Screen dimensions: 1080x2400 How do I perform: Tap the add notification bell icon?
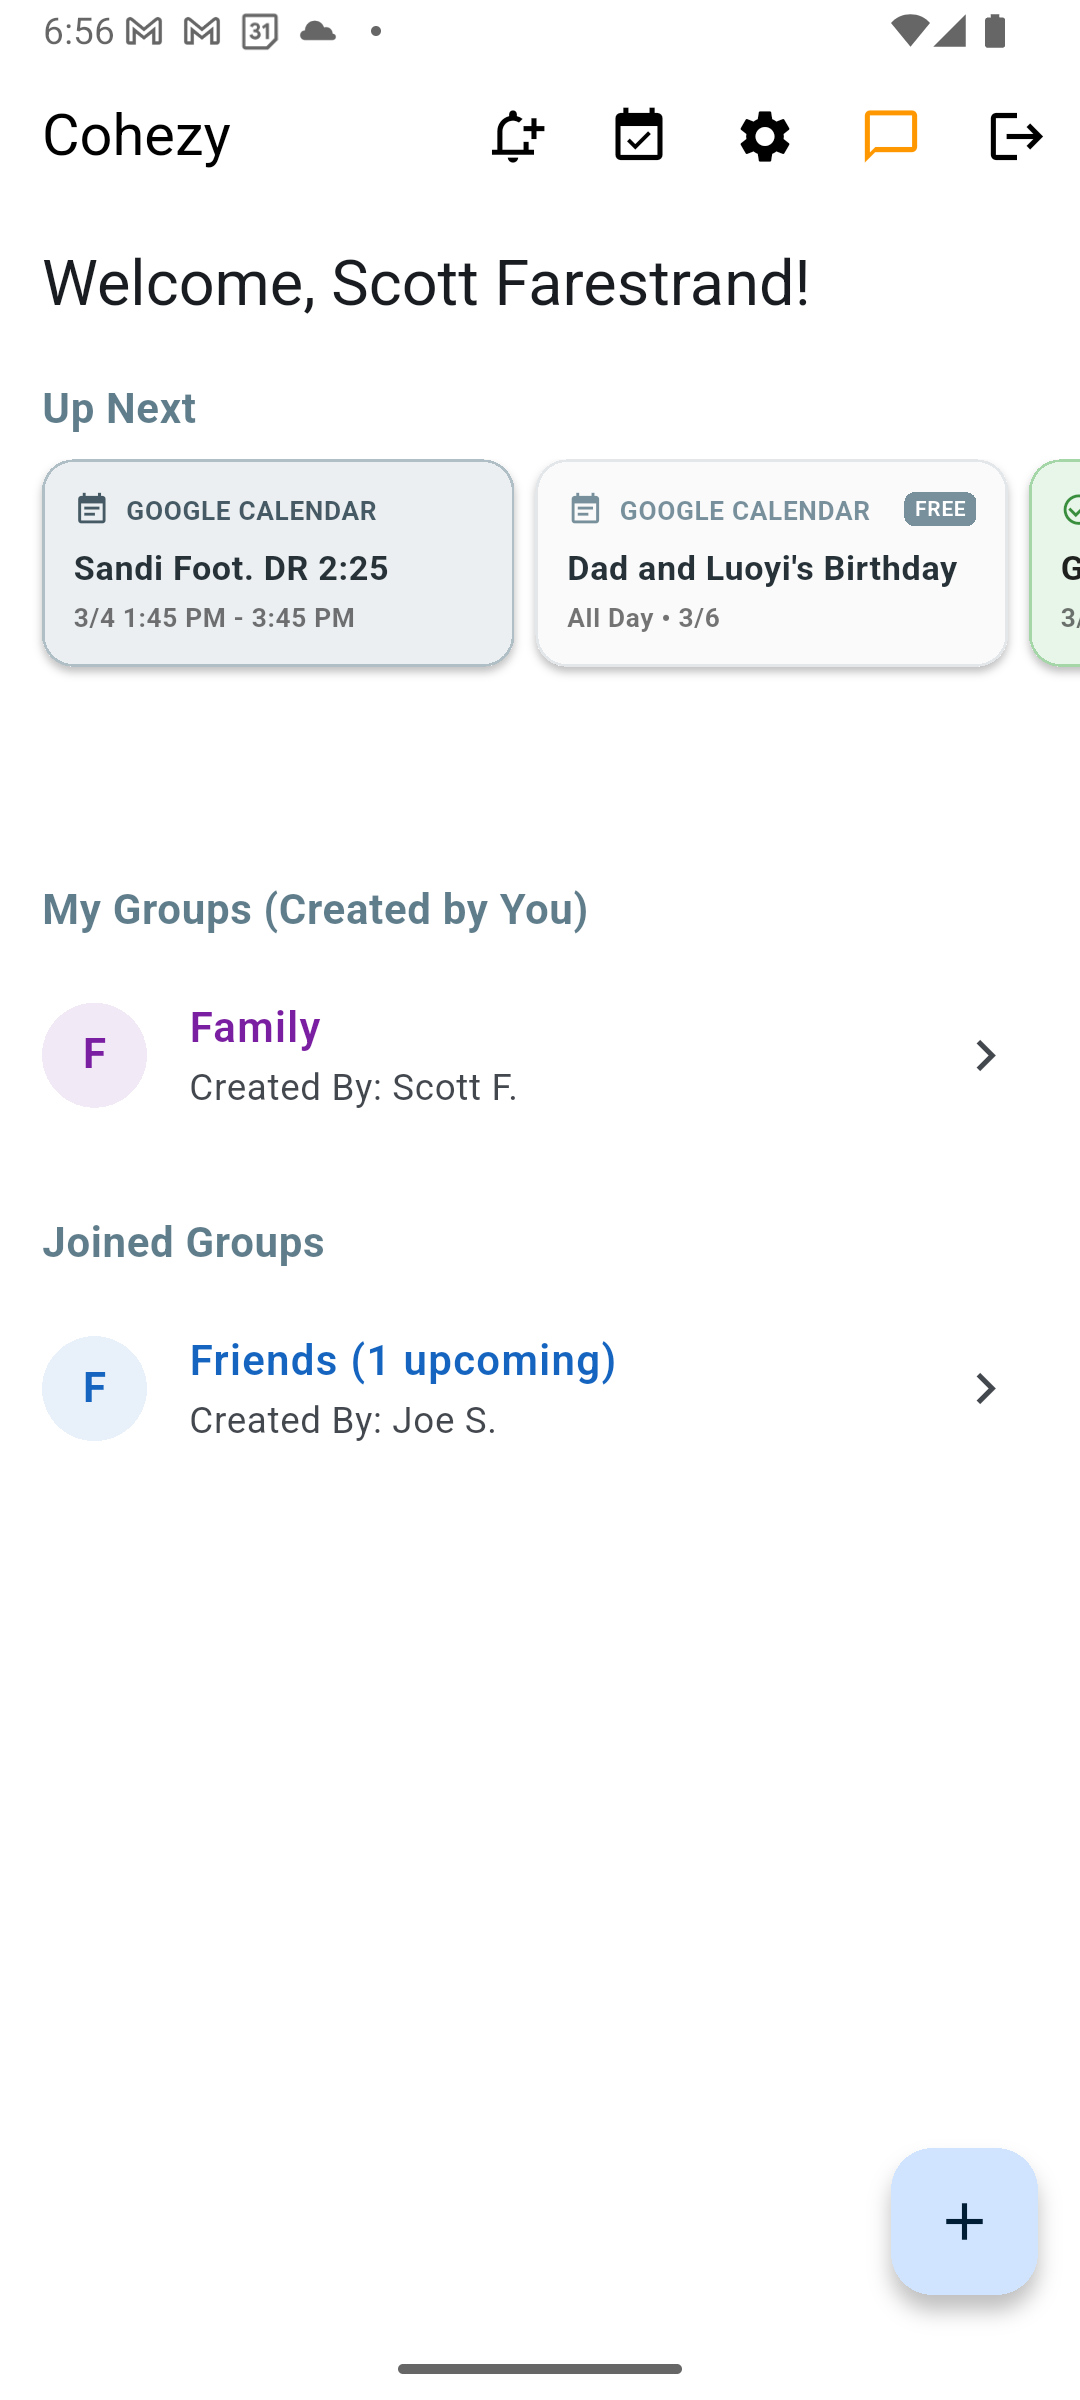pos(516,136)
